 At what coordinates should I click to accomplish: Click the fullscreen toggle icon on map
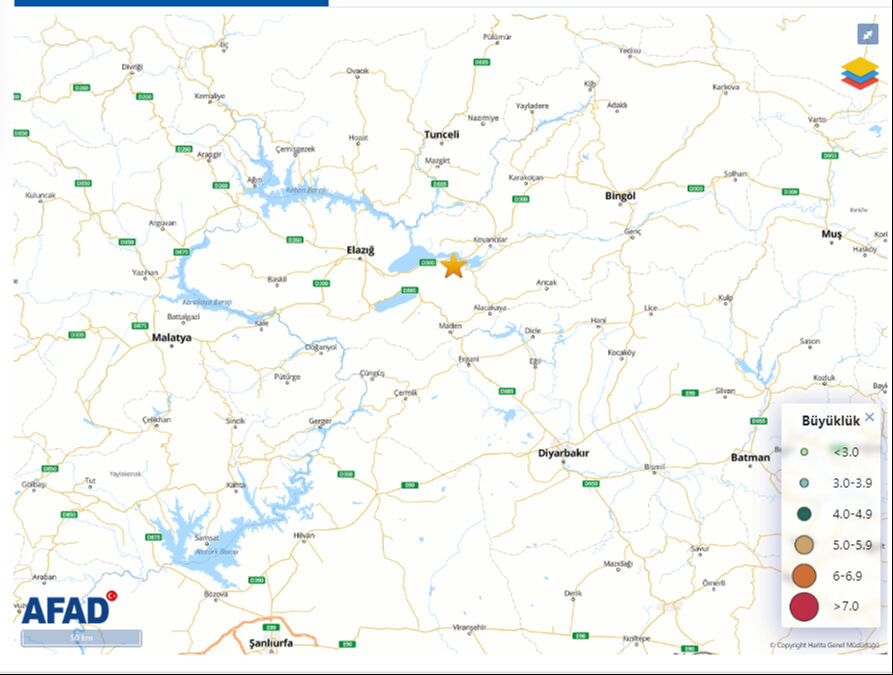[x=867, y=33]
